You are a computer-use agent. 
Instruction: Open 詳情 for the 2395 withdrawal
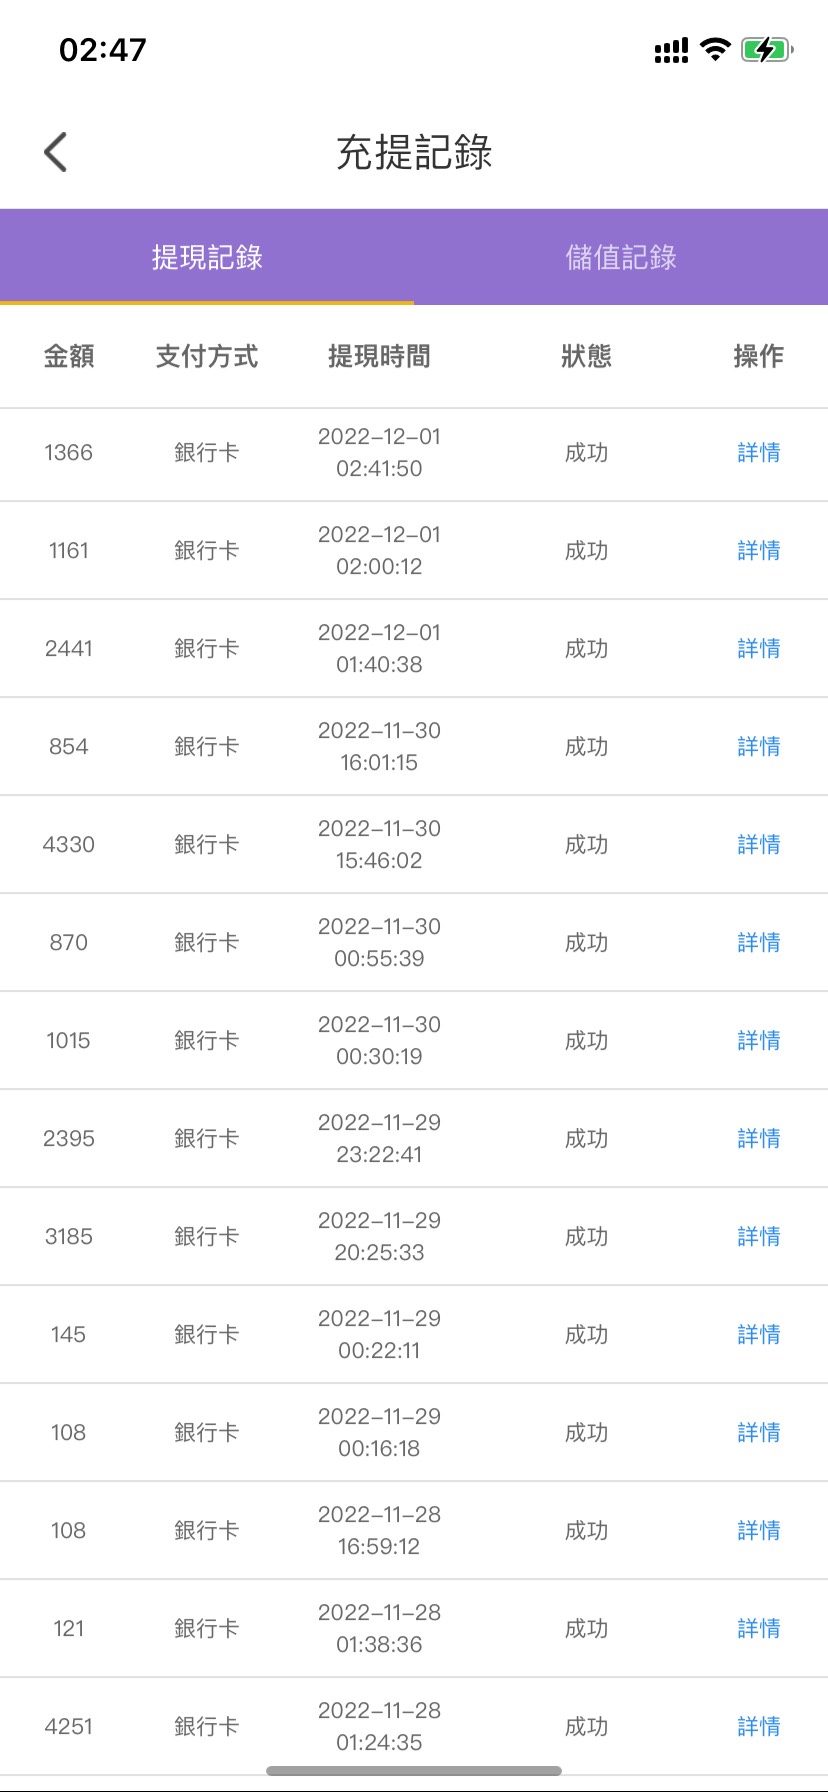[x=758, y=1139]
